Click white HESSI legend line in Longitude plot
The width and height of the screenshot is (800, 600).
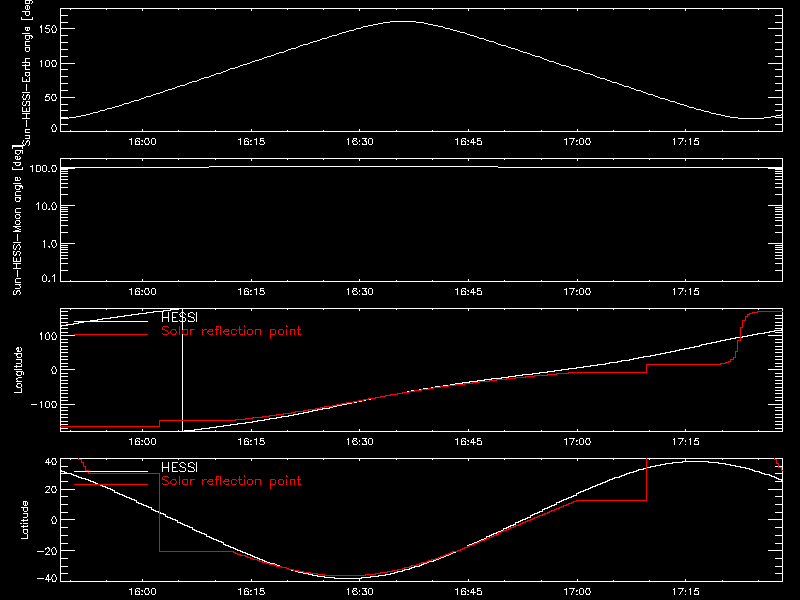[x=111, y=321]
